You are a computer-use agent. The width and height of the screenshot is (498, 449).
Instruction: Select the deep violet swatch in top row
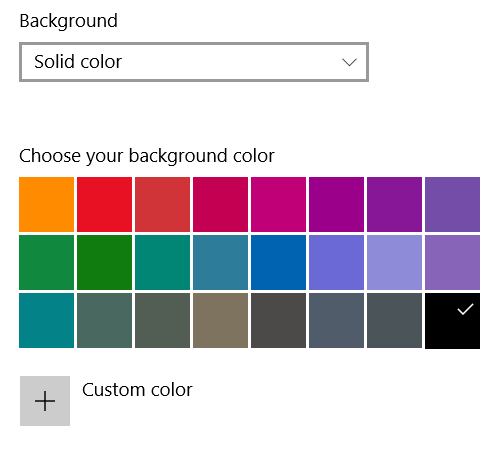coord(394,204)
